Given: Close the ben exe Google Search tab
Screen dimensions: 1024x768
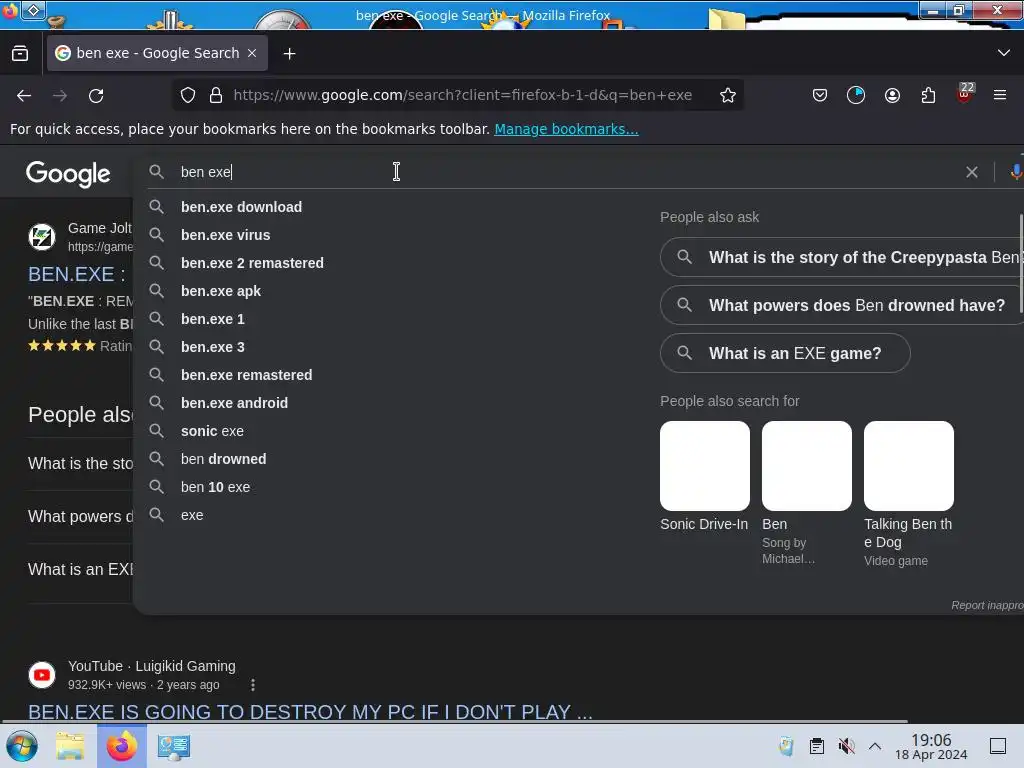Looking at the screenshot, I should tap(252, 54).
